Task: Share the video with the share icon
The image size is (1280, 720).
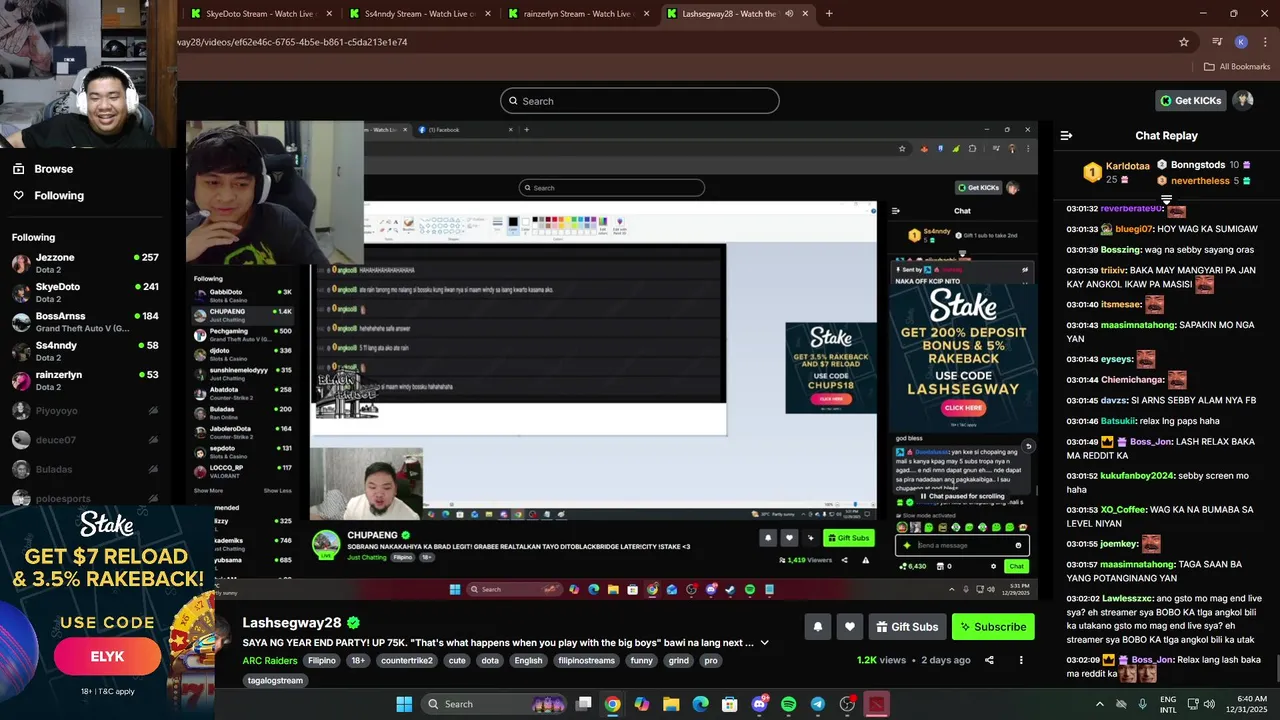Action: [x=989, y=660]
